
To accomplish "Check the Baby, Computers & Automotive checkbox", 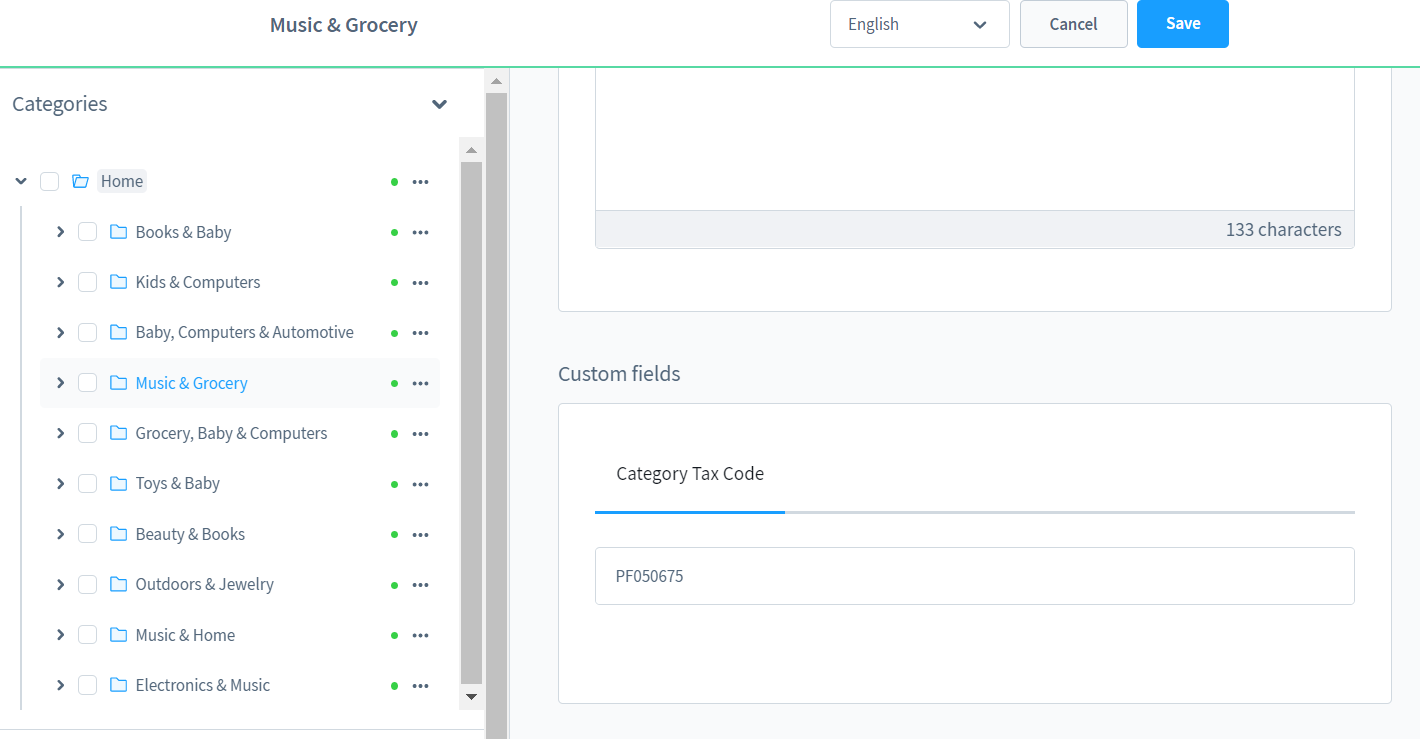I will [87, 332].
